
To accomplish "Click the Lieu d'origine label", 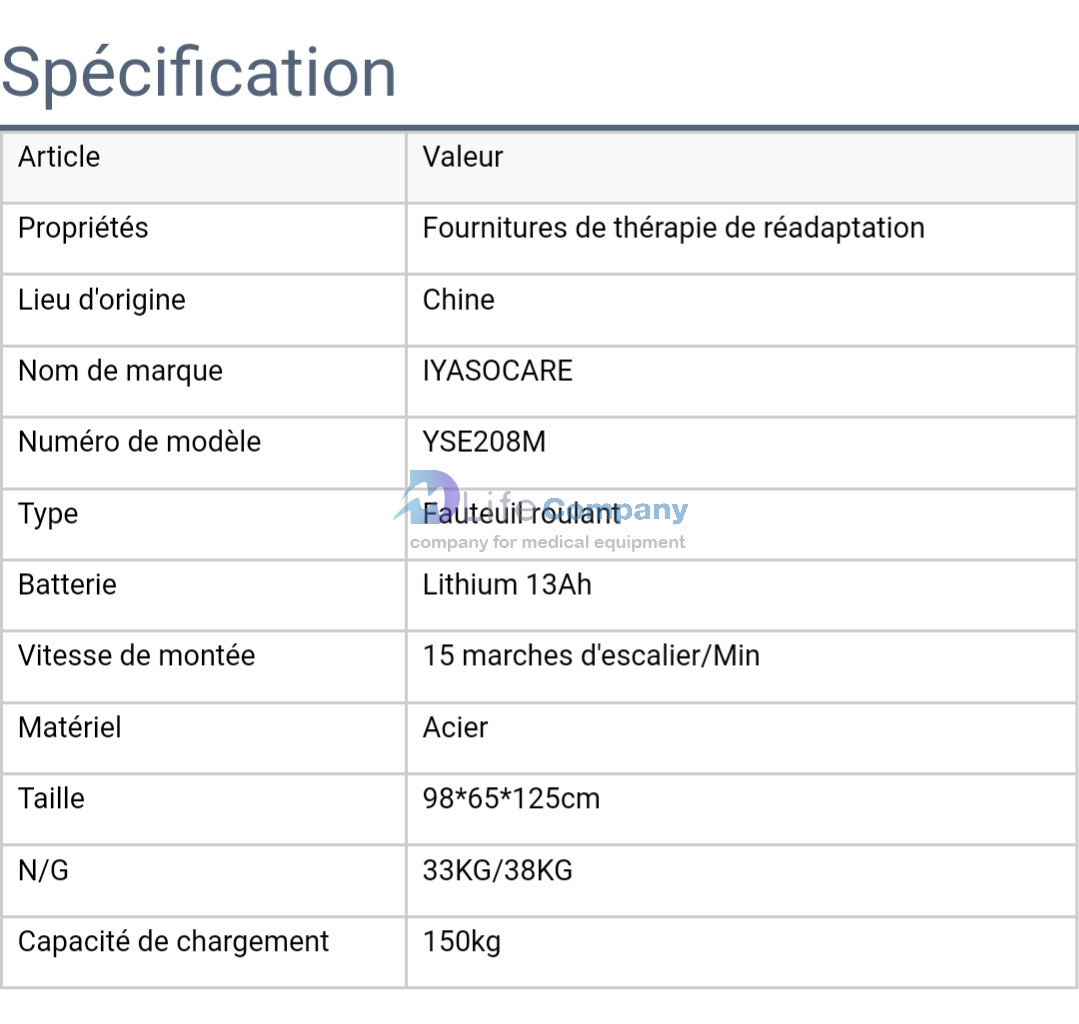I will click(102, 300).
